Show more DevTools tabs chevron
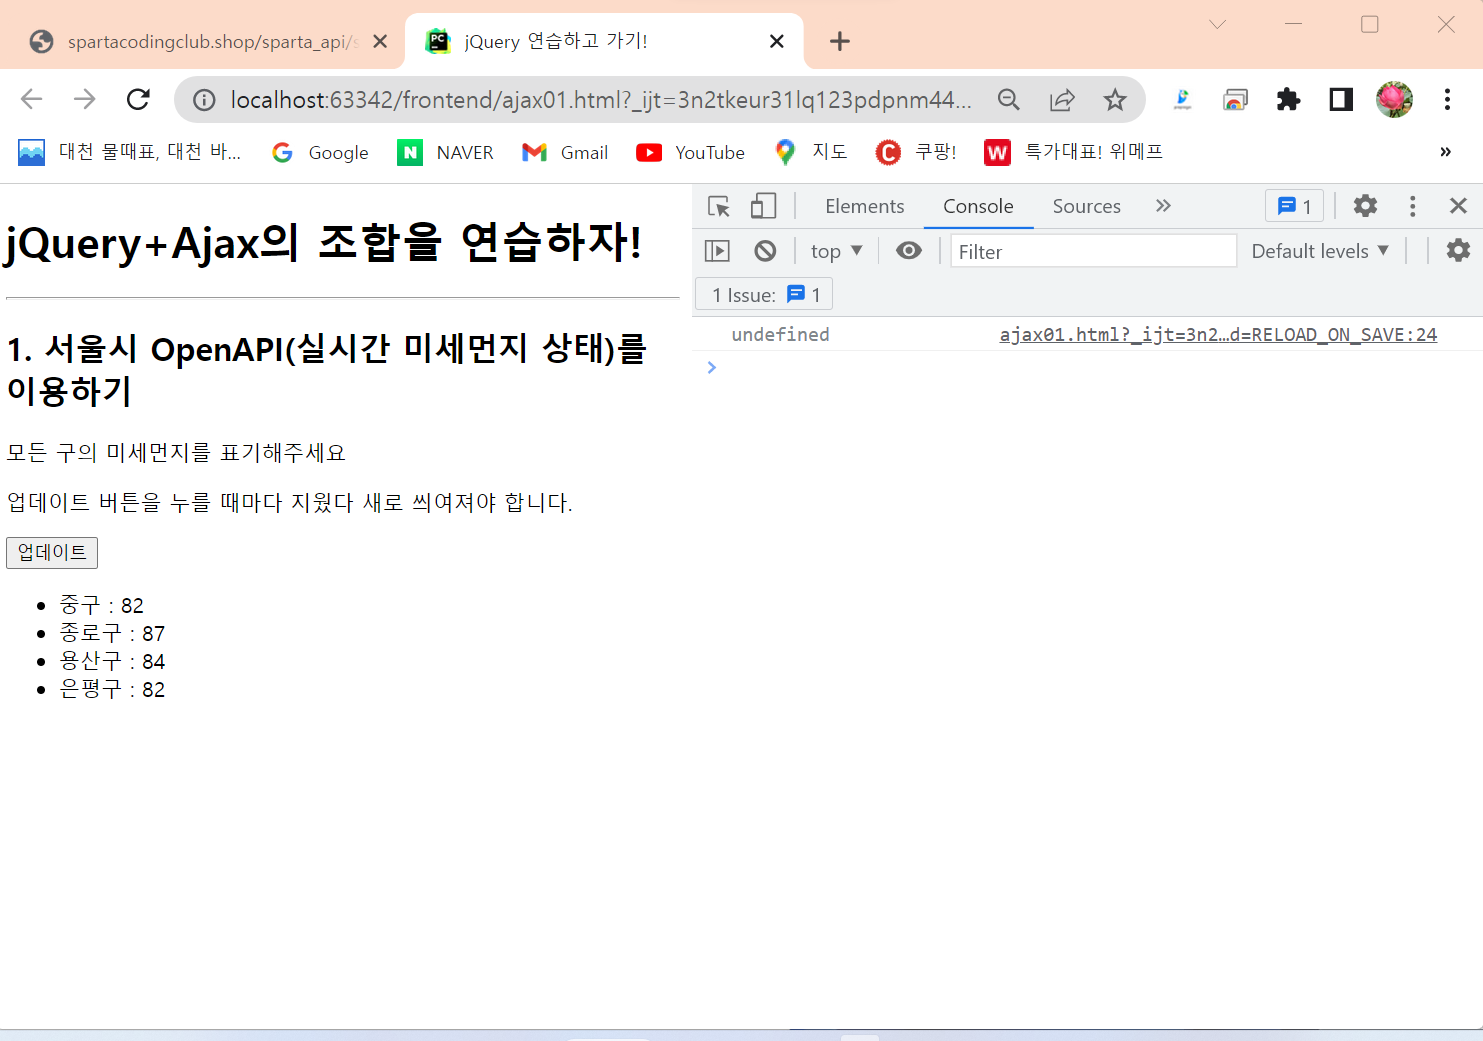1483x1041 pixels. pyautogui.click(x=1163, y=206)
